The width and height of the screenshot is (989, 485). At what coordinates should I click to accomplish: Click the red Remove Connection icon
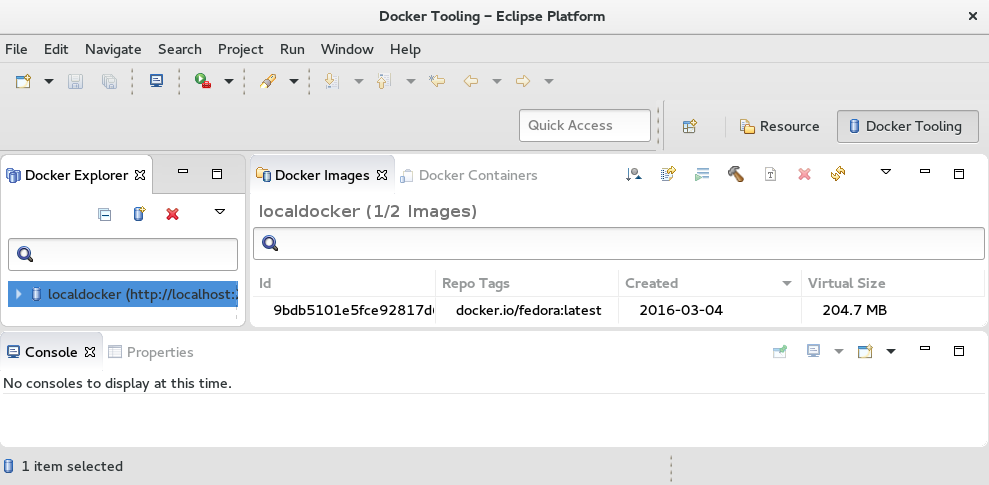172,213
